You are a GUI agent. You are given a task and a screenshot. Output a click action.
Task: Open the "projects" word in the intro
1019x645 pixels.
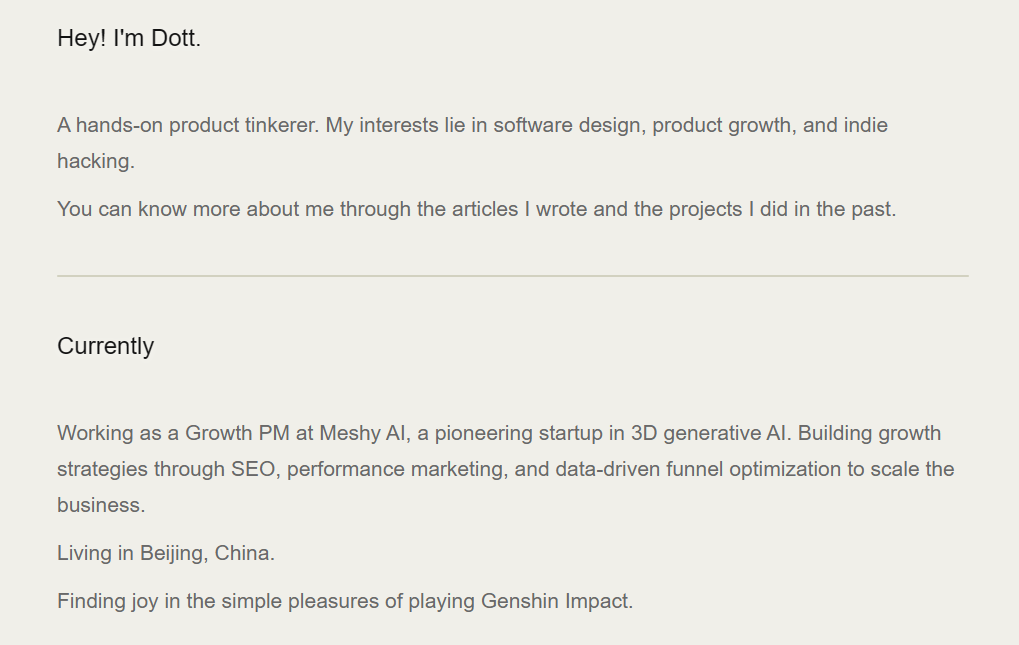(x=705, y=209)
